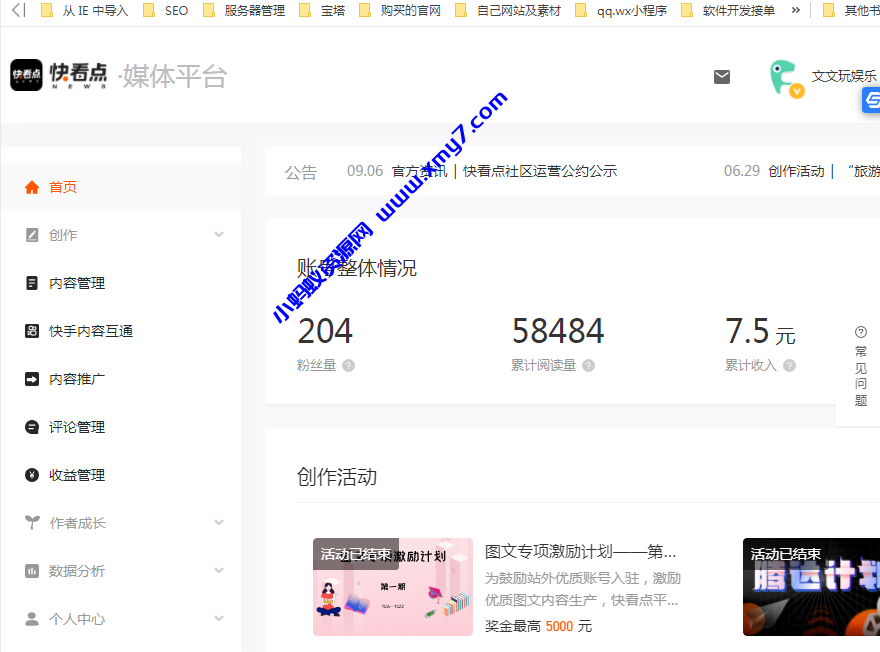Open 内容管理 via its sidebar icon

pyautogui.click(x=30, y=282)
